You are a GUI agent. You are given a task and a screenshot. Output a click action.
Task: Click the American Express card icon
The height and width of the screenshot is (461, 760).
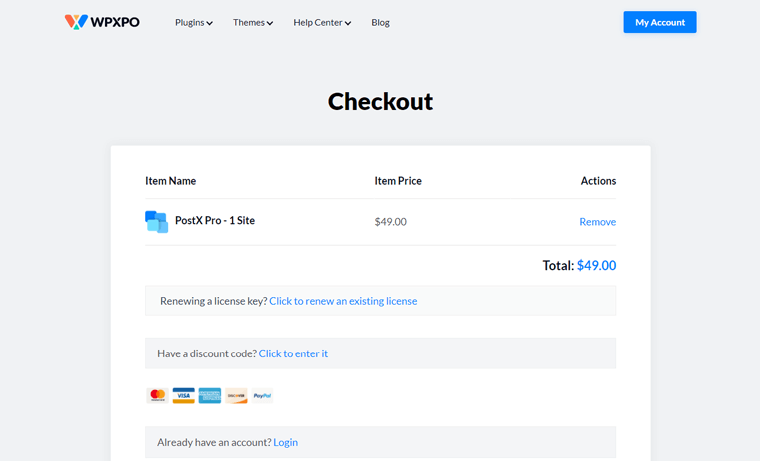click(209, 396)
